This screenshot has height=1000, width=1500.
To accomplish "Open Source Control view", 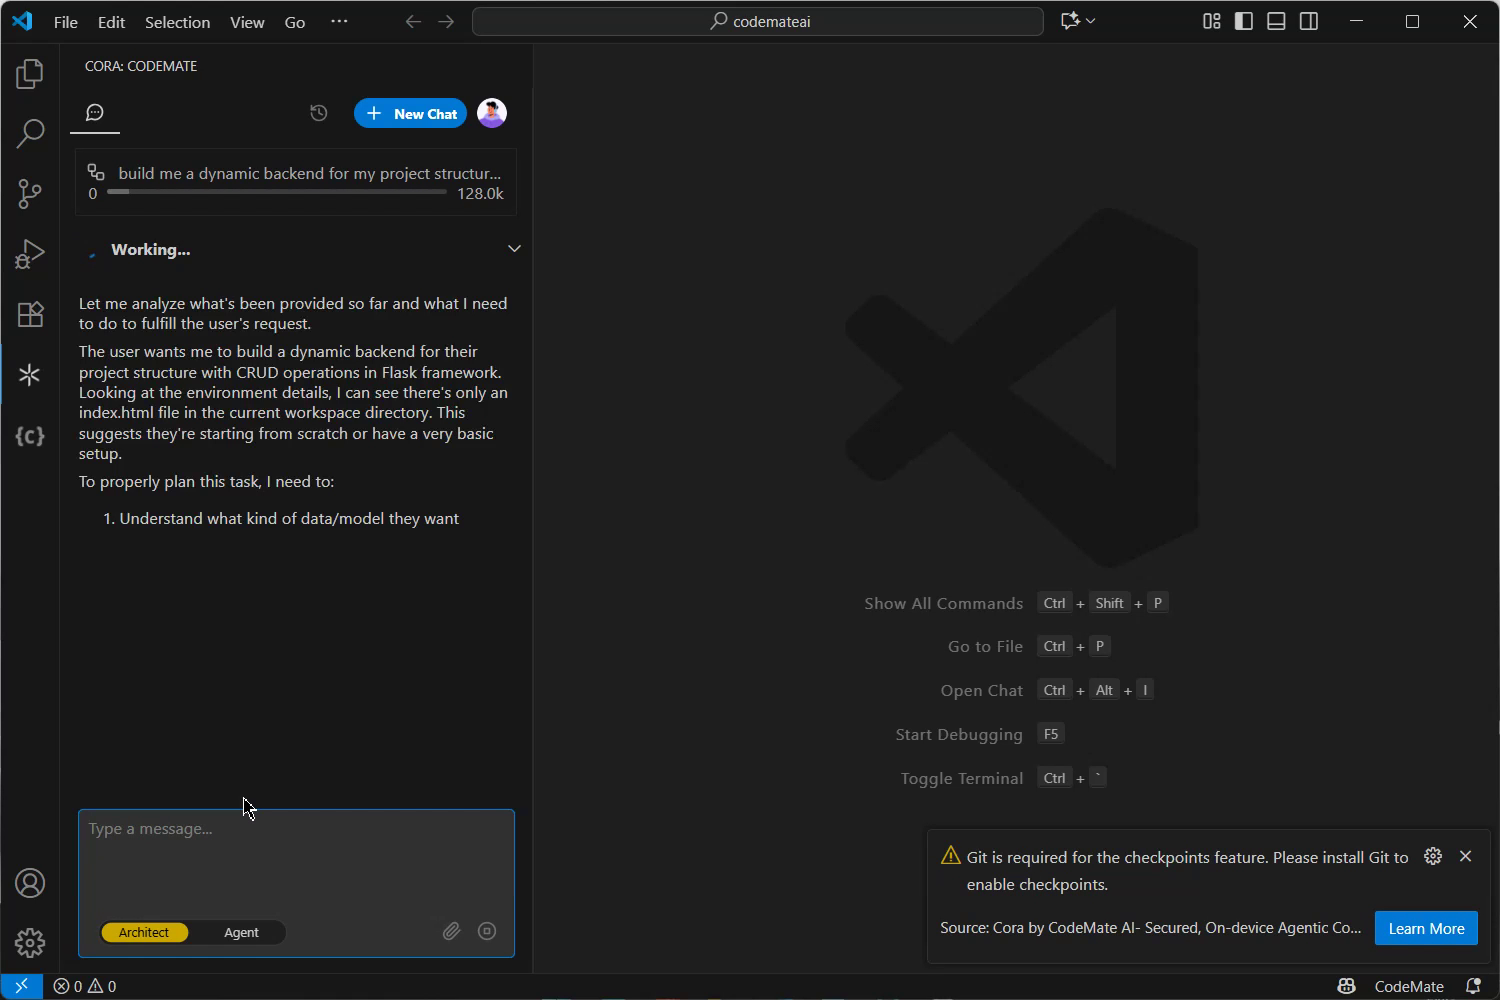I will point(30,193).
